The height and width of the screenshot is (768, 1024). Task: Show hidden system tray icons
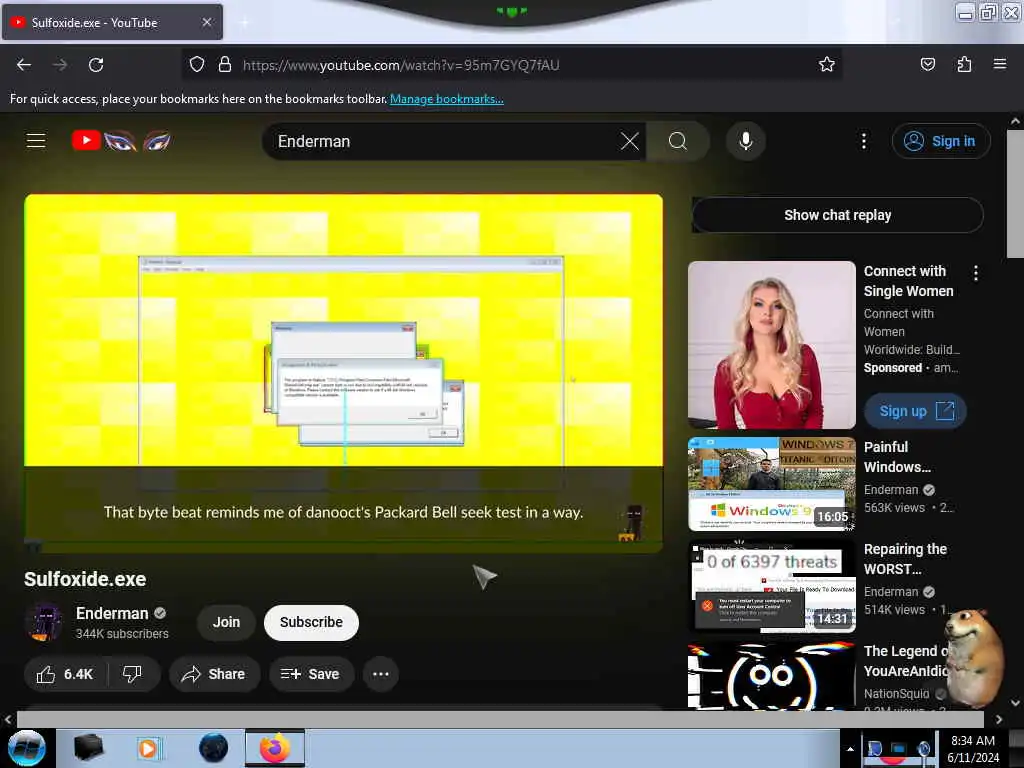point(850,749)
